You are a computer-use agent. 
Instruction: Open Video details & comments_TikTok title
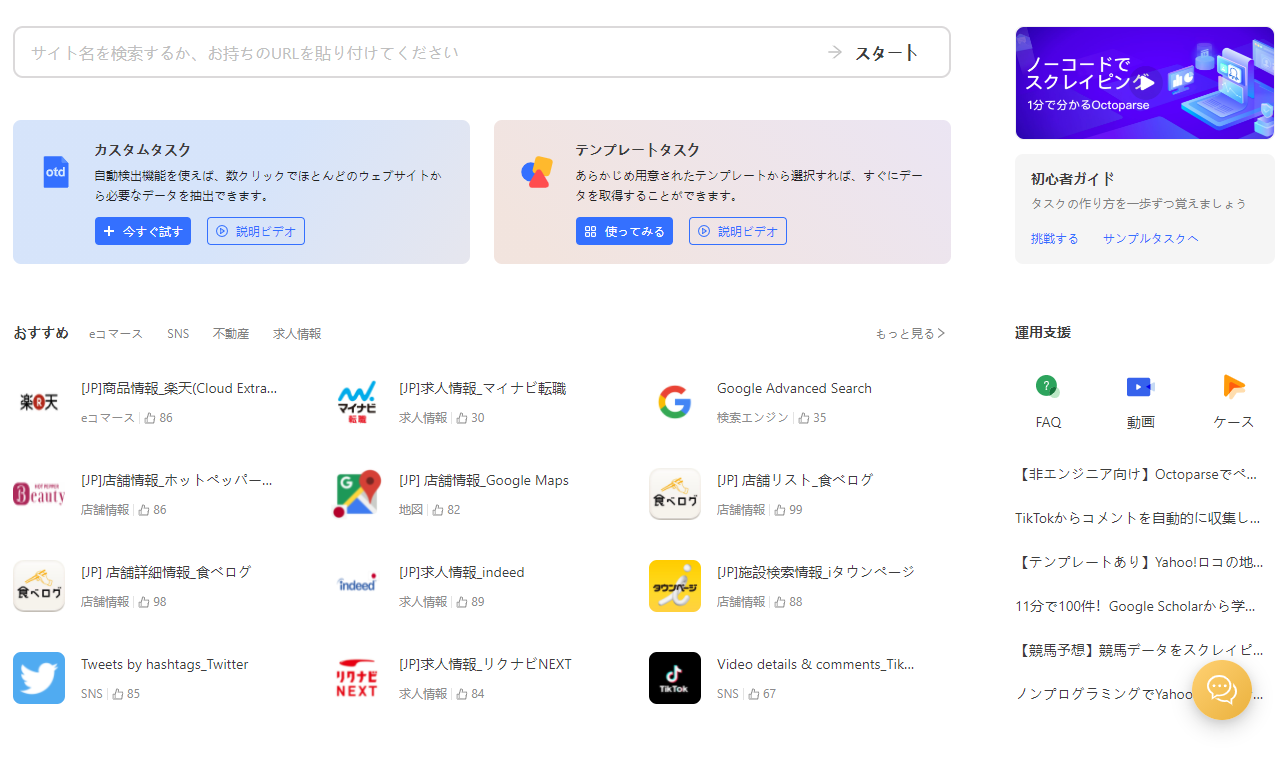point(816,664)
